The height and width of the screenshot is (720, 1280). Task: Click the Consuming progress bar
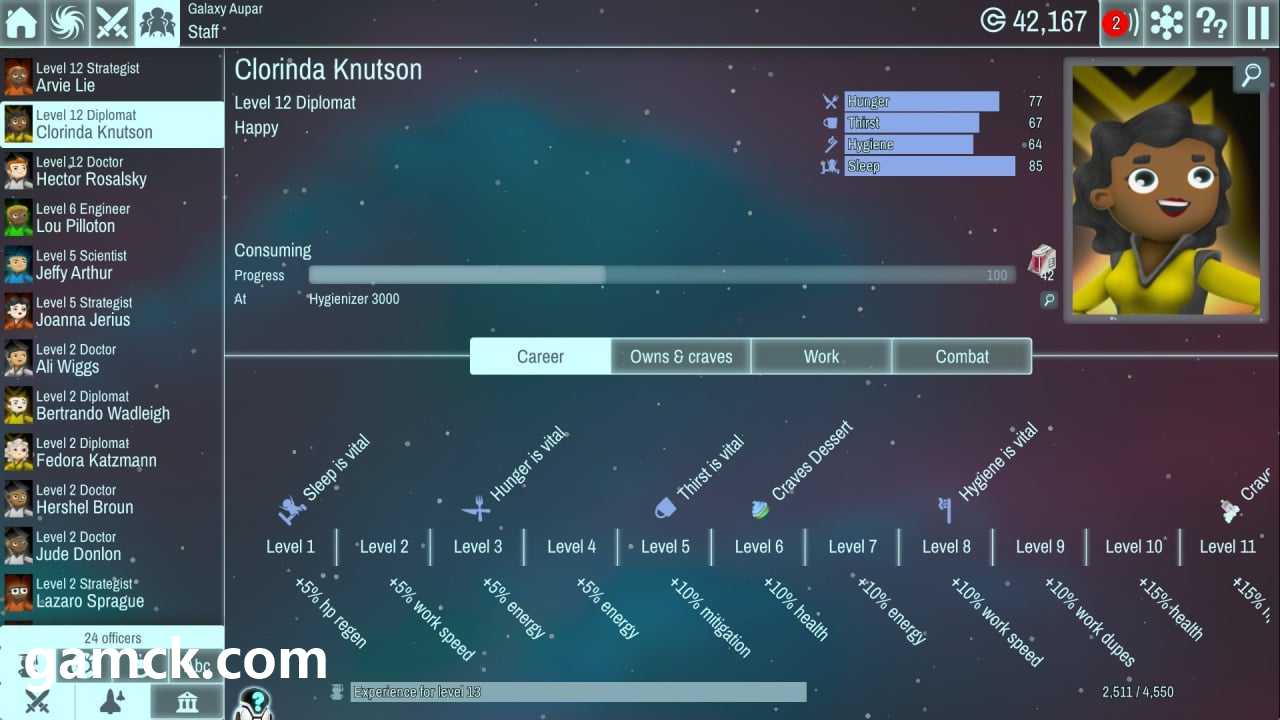[x=660, y=275]
